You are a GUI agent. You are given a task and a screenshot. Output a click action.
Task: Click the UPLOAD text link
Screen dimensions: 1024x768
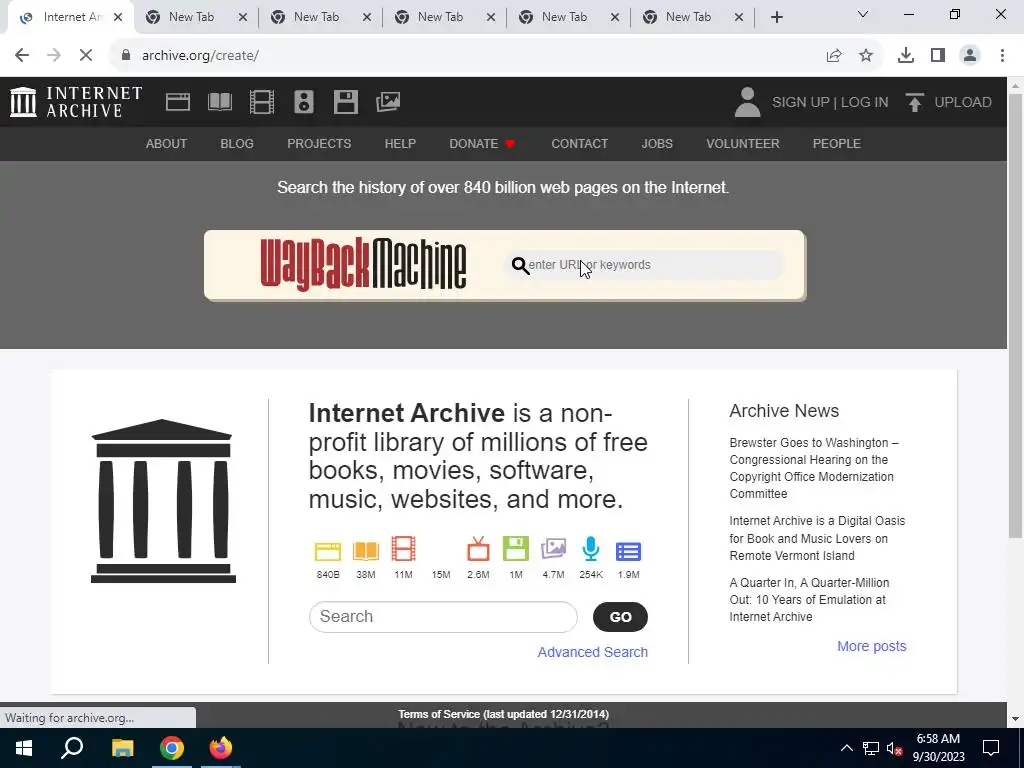[963, 103]
